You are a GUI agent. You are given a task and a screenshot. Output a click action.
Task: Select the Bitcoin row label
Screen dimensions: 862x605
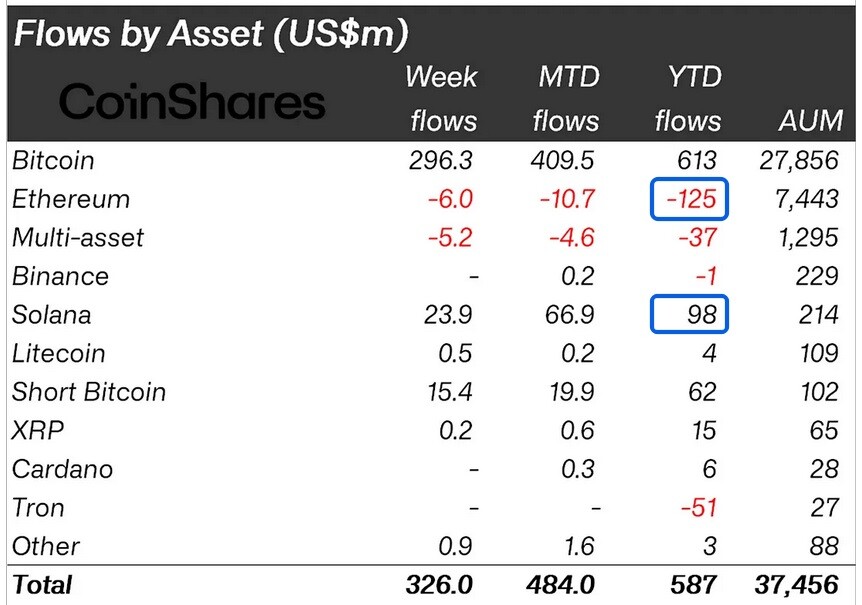[53, 160]
